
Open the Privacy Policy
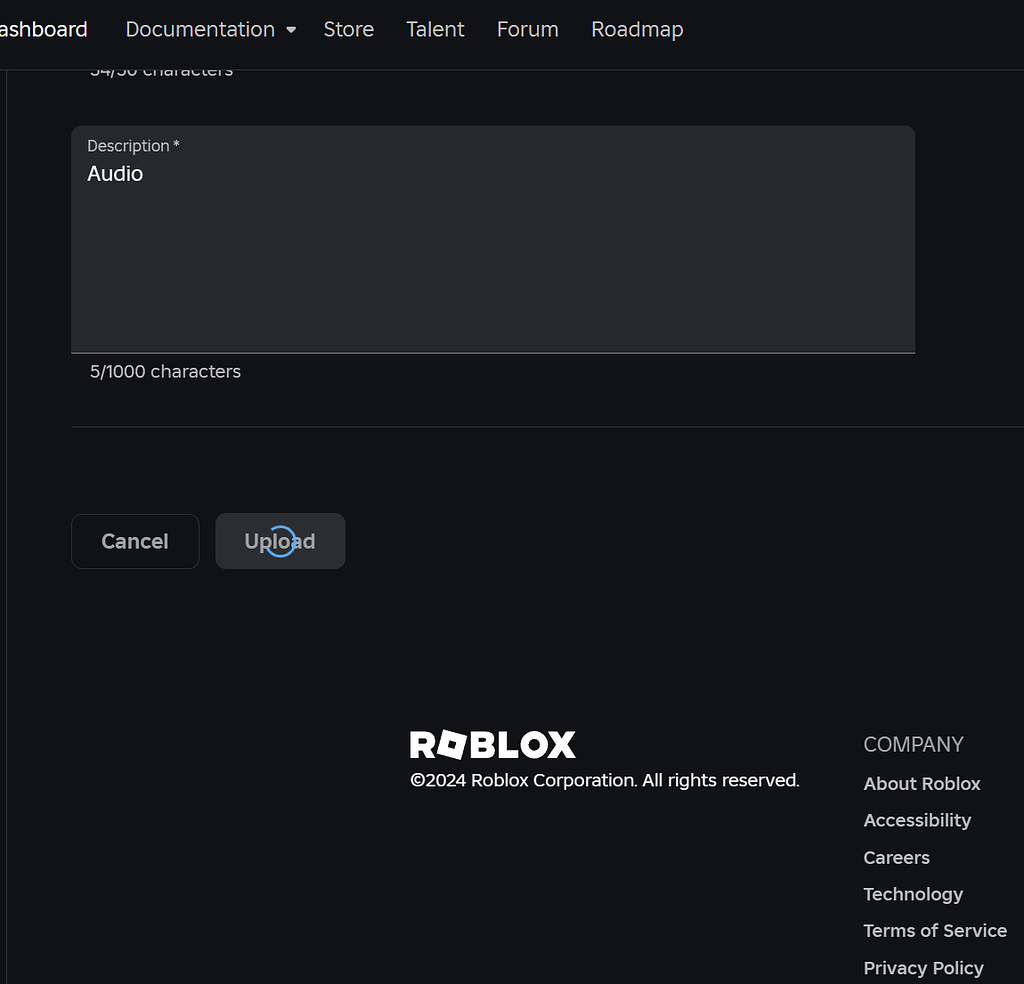(x=923, y=967)
